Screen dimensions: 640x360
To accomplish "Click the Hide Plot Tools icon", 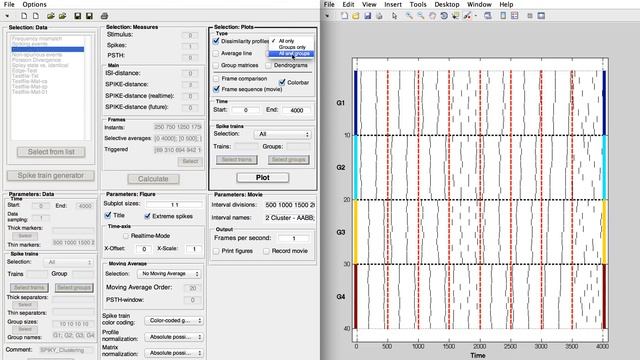I will point(530,16).
